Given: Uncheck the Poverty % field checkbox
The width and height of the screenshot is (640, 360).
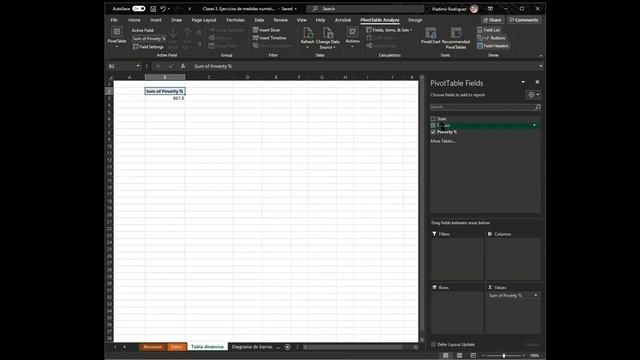Looking at the screenshot, I should 433,132.
